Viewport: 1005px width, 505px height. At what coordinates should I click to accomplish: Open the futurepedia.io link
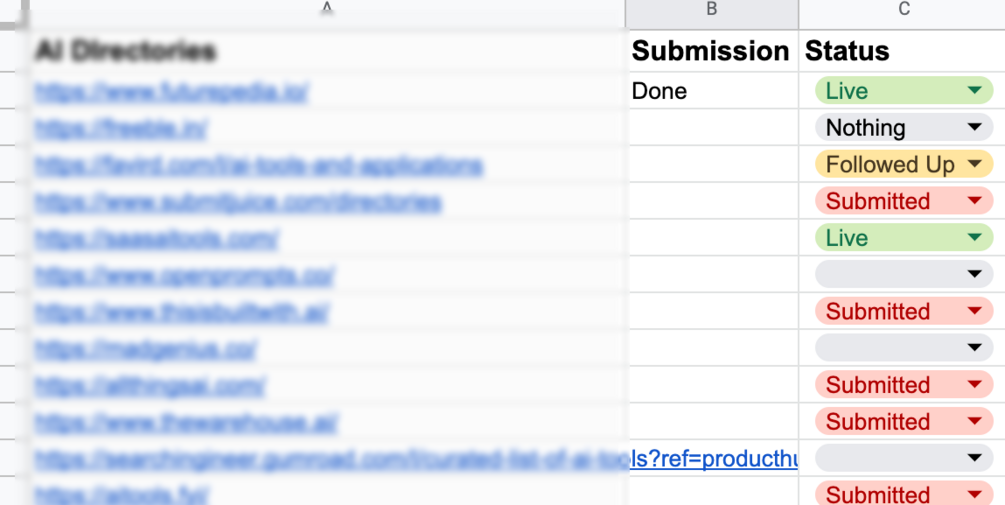coord(172,92)
